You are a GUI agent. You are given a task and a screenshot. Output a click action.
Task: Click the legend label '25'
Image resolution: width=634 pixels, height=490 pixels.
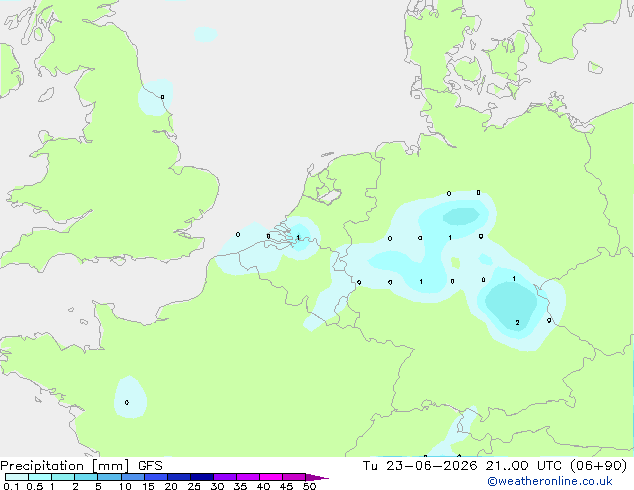click(x=194, y=486)
